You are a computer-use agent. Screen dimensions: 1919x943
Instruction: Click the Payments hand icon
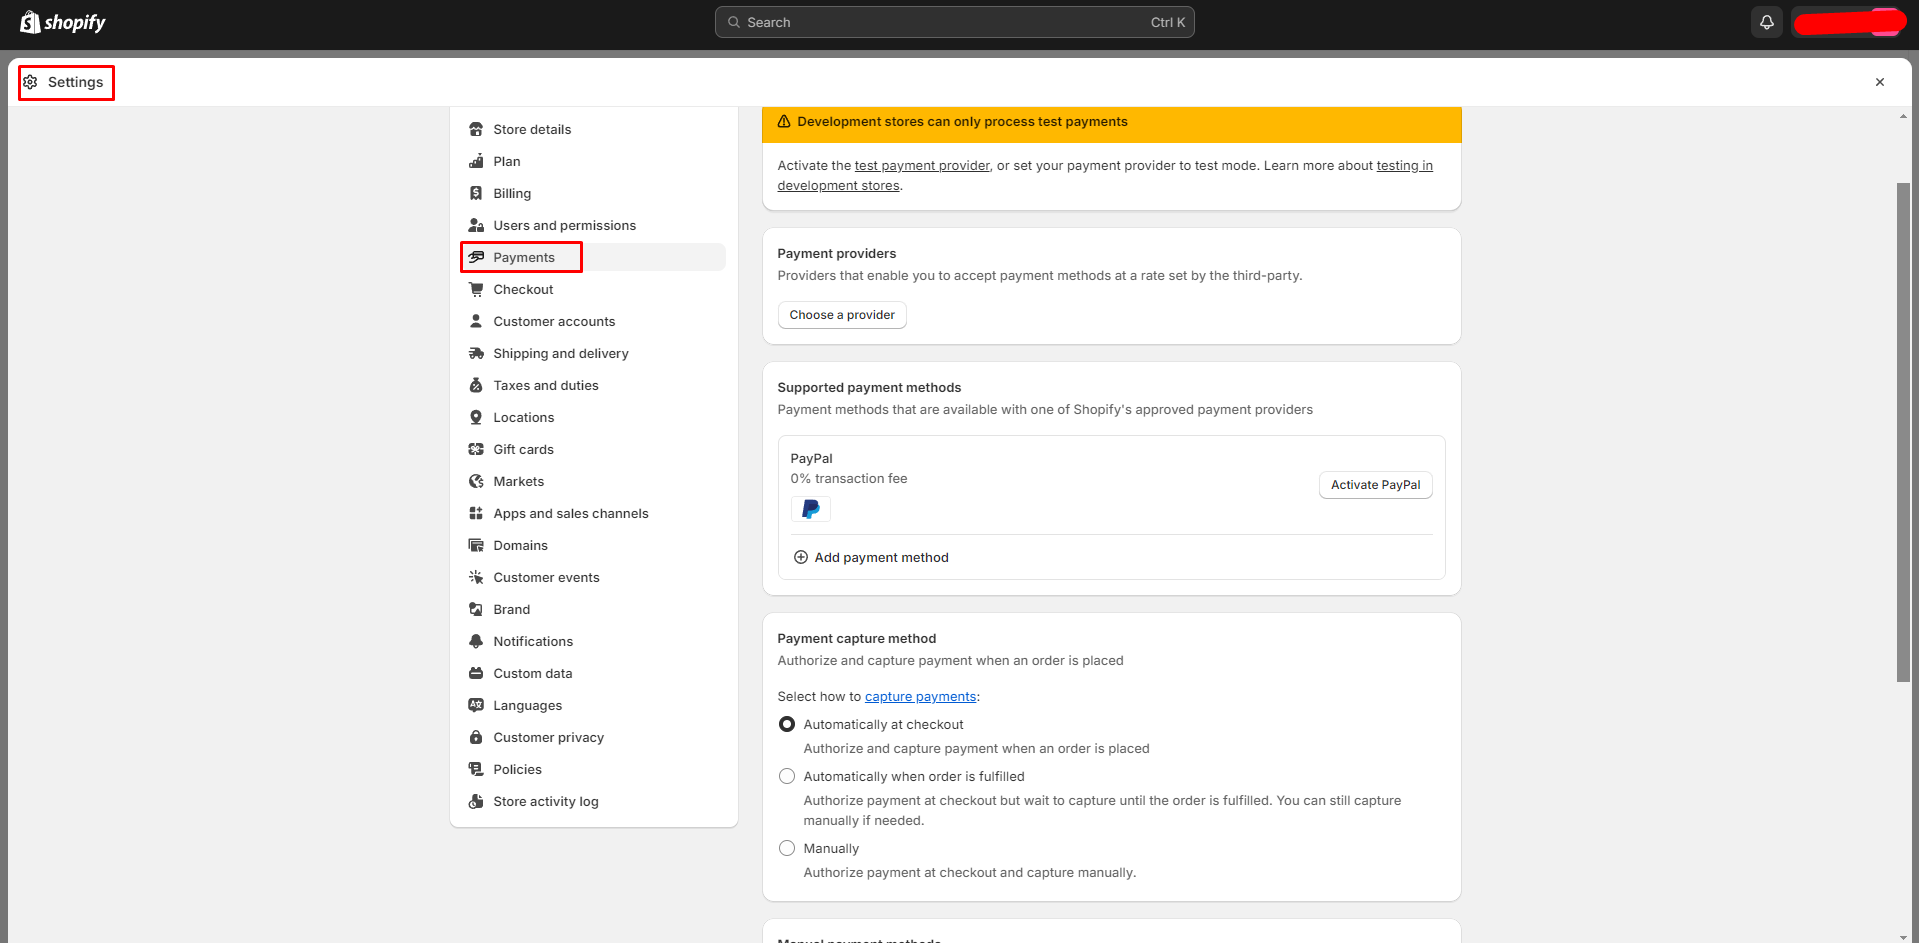(476, 257)
